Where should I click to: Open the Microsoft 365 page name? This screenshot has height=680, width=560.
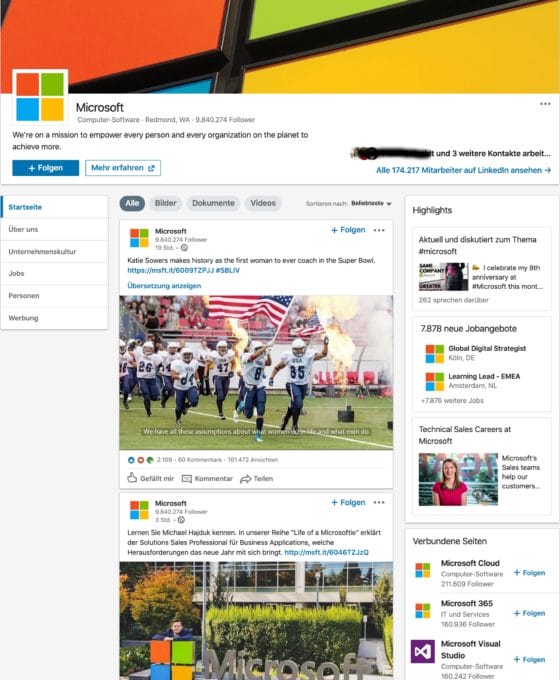(467, 603)
